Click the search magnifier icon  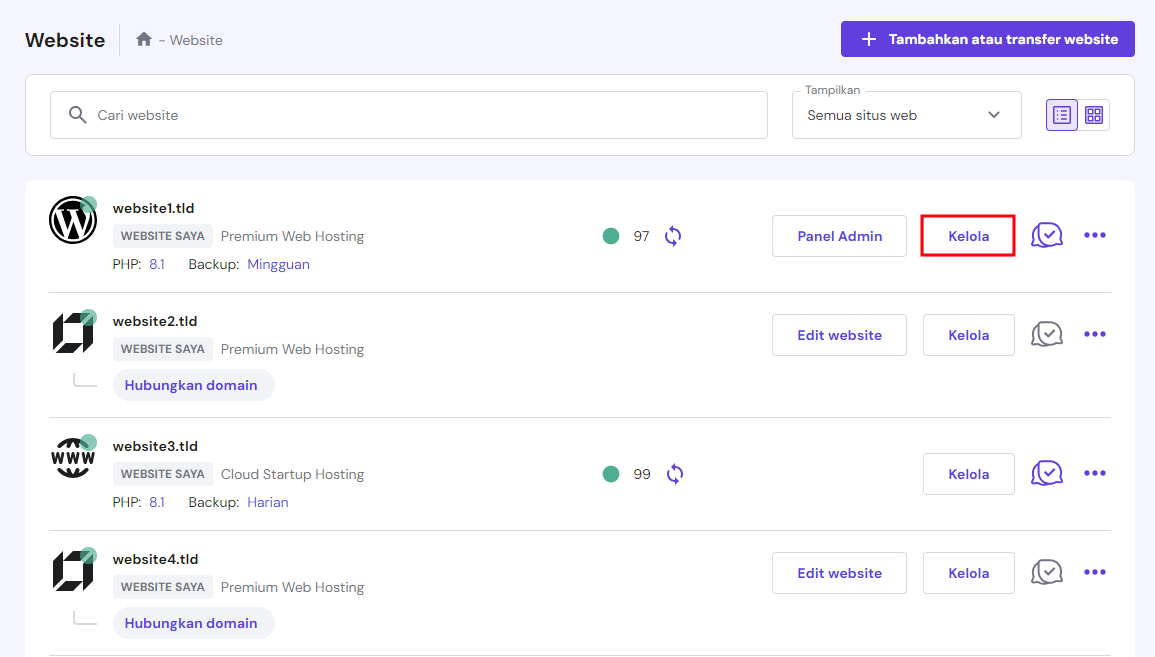(x=77, y=114)
